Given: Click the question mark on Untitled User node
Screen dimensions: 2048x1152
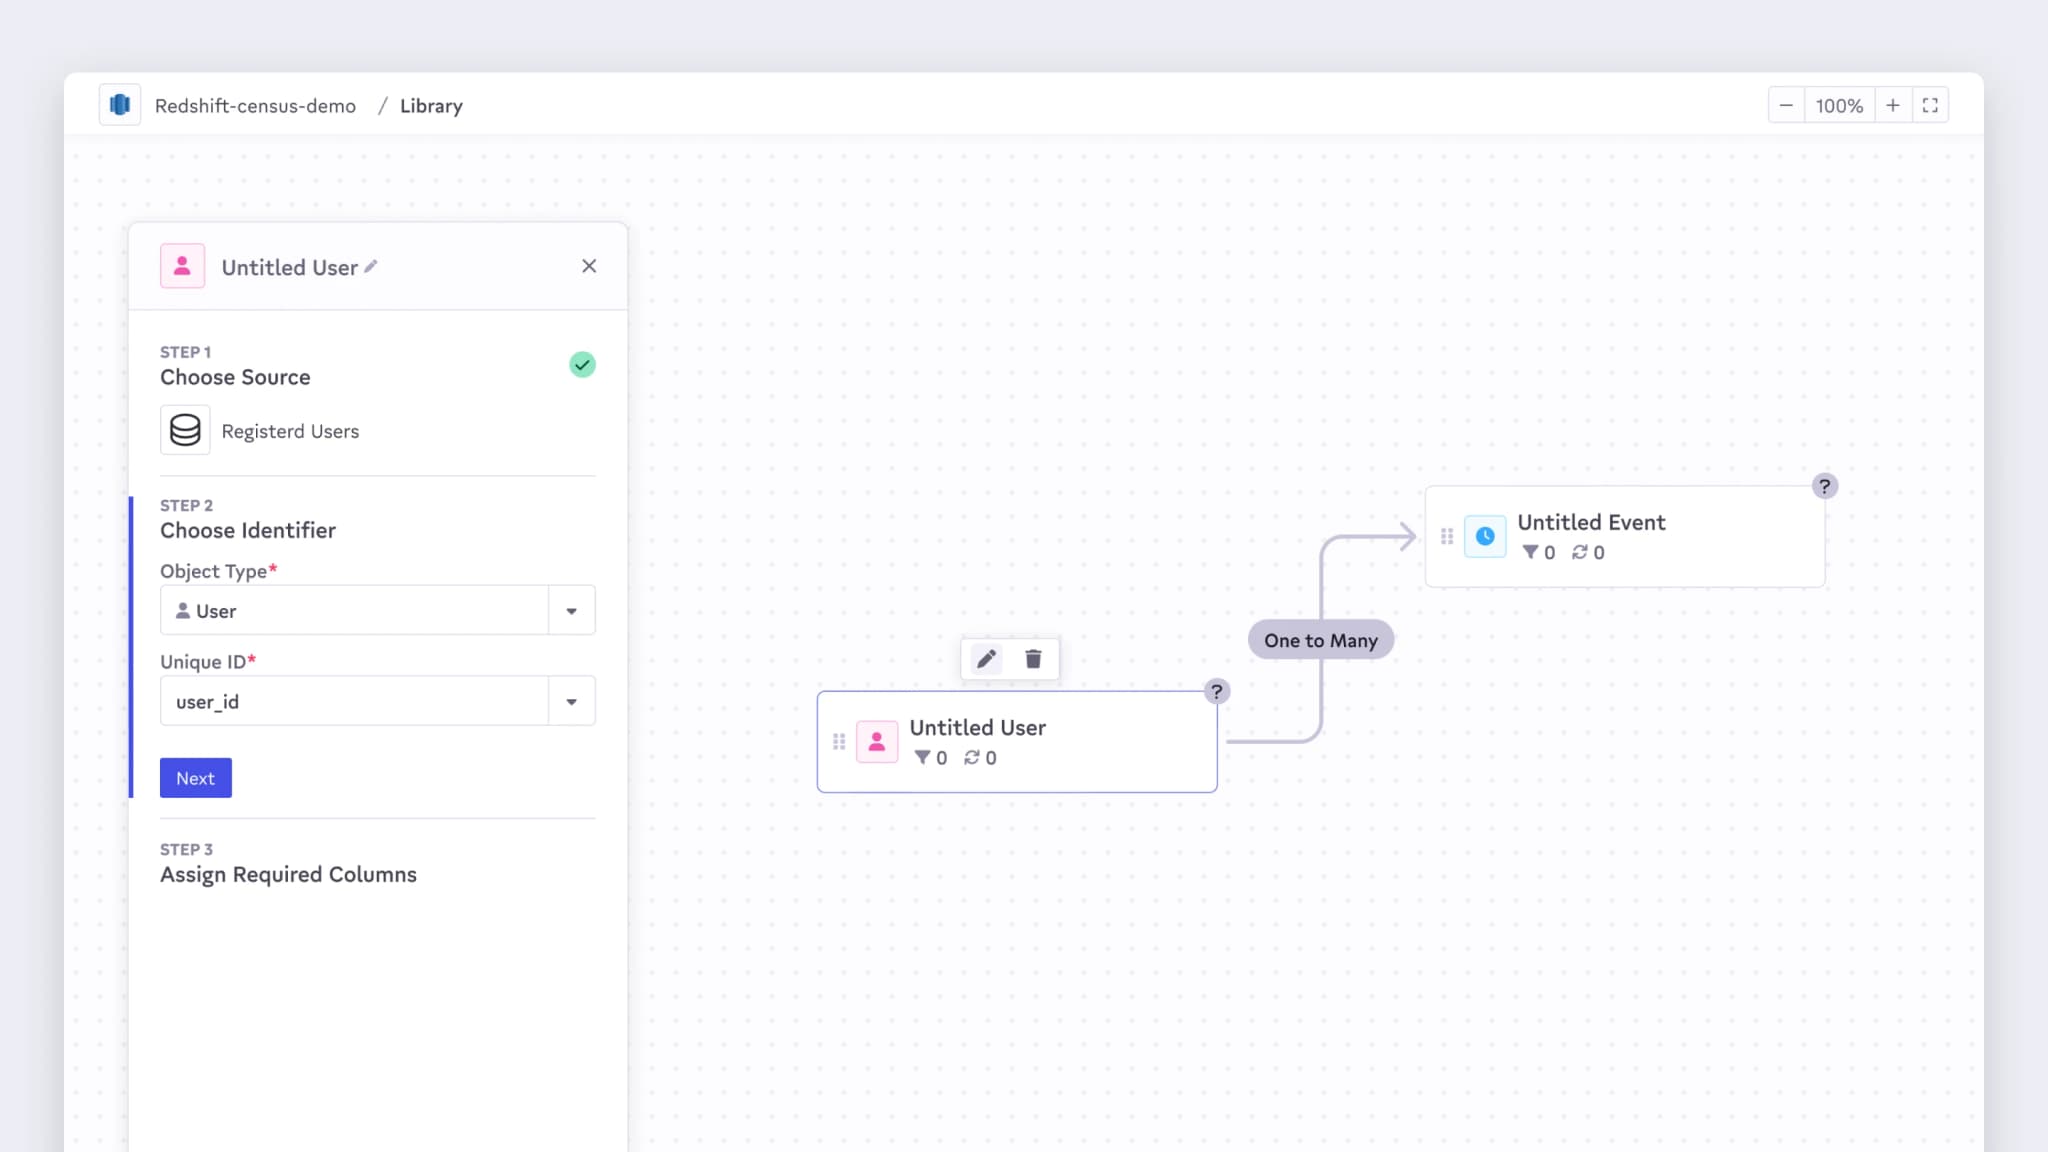Looking at the screenshot, I should [x=1216, y=691].
